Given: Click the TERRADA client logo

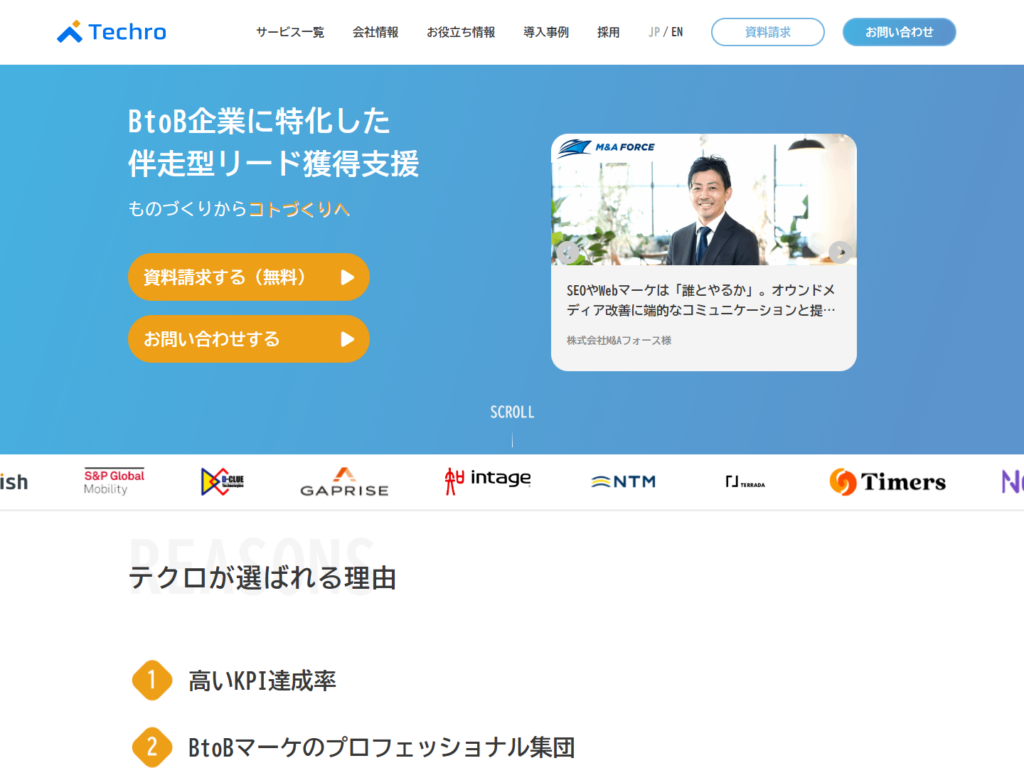Looking at the screenshot, I should click(x=745, y=482).
